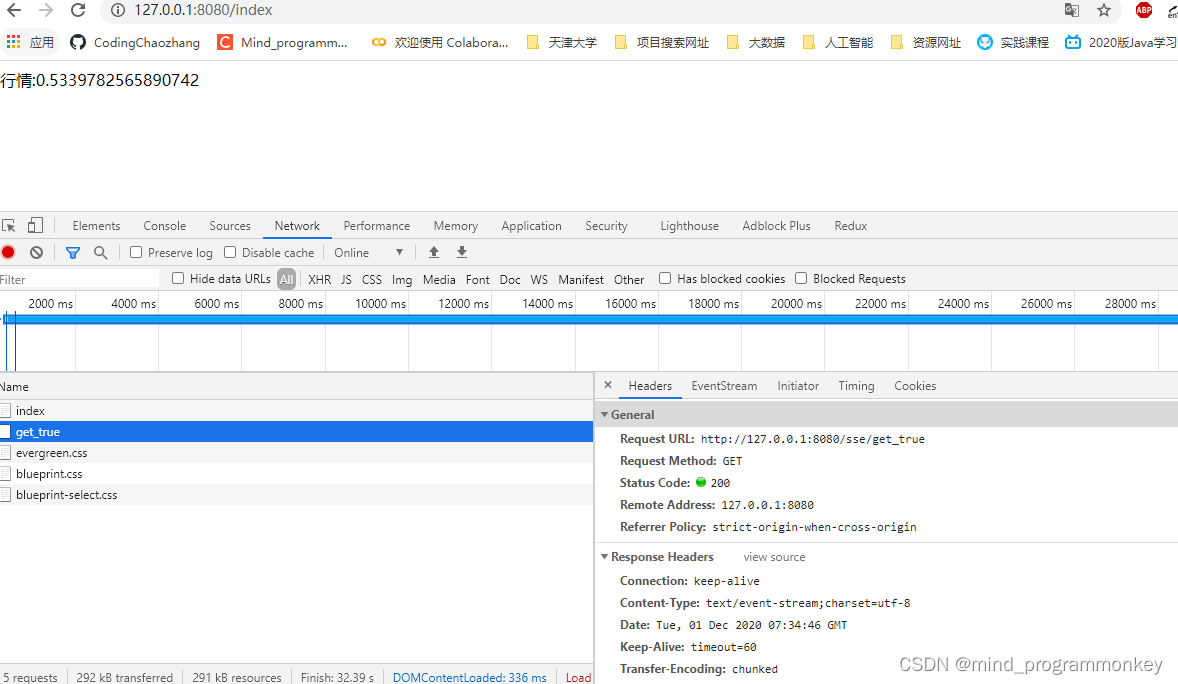Close the request details pane
The image size is (1178, 684).
608,385
